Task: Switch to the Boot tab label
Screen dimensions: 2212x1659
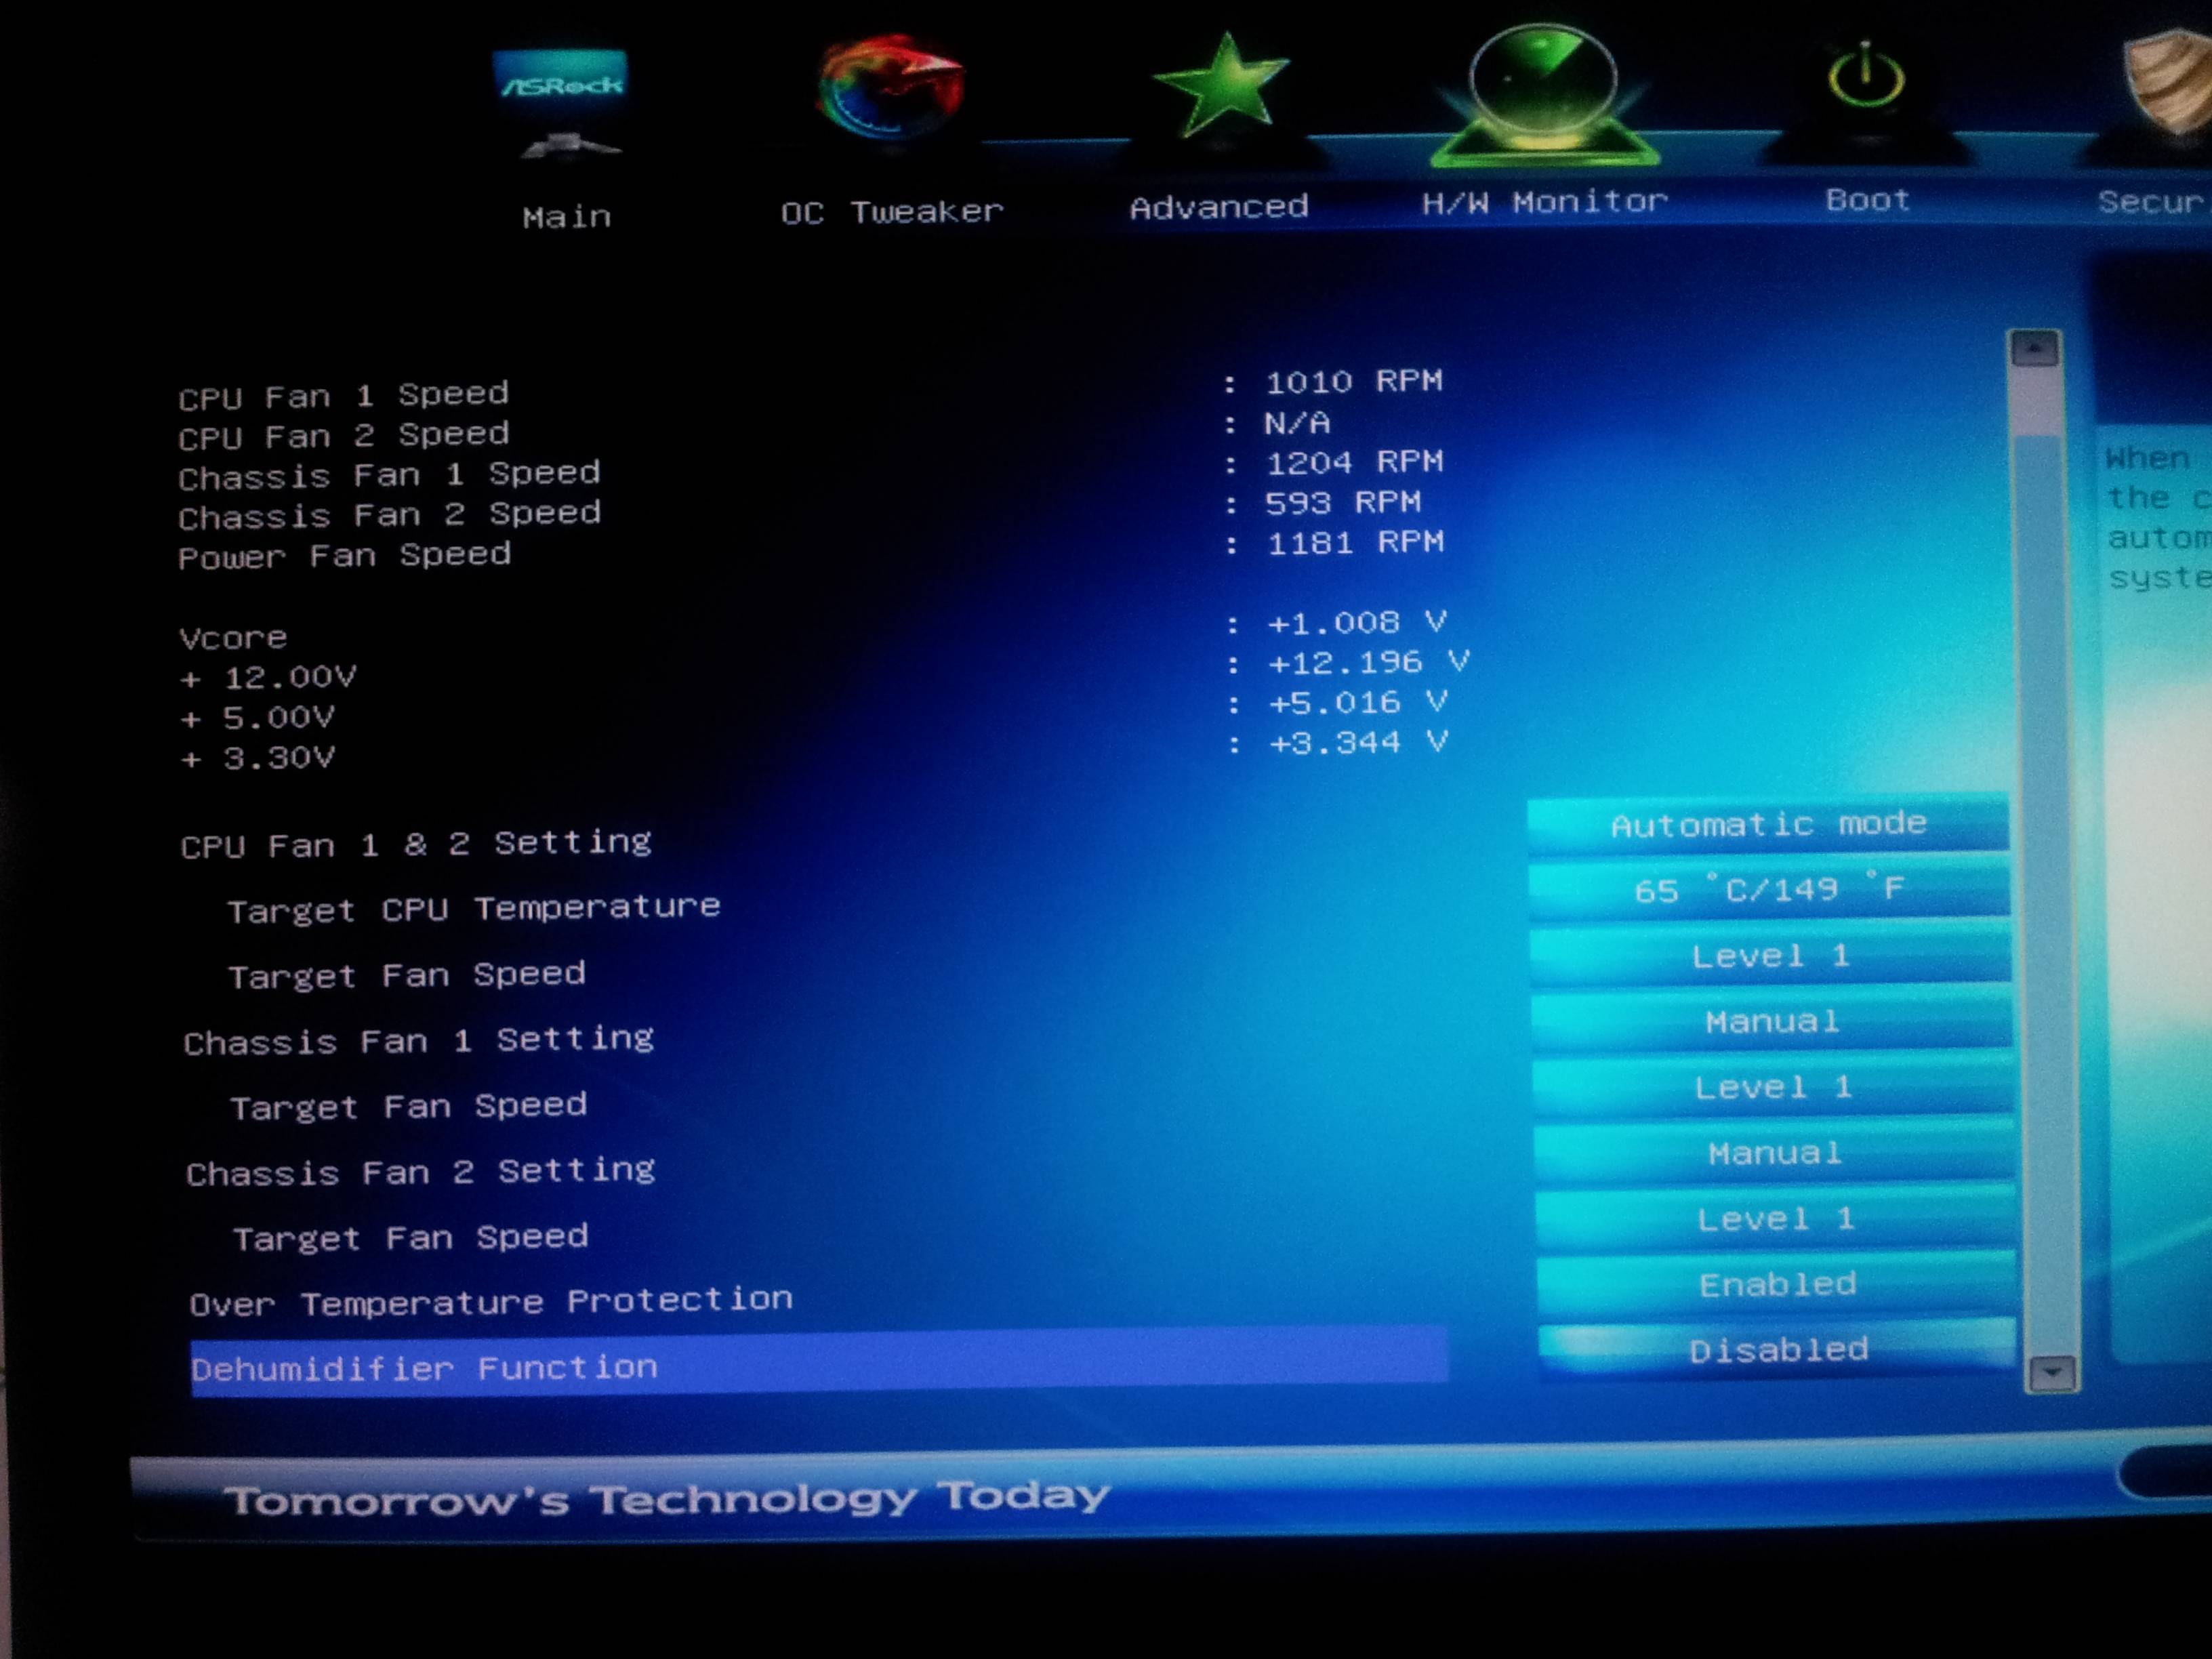Action: (x=1867, y=201)
